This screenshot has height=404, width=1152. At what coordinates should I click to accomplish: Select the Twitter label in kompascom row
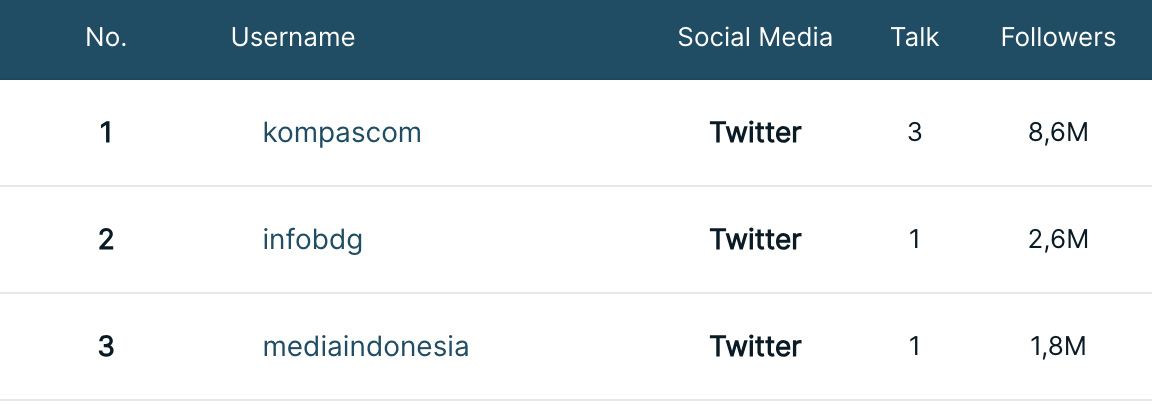pyautogui.click(x=755, y=133)
